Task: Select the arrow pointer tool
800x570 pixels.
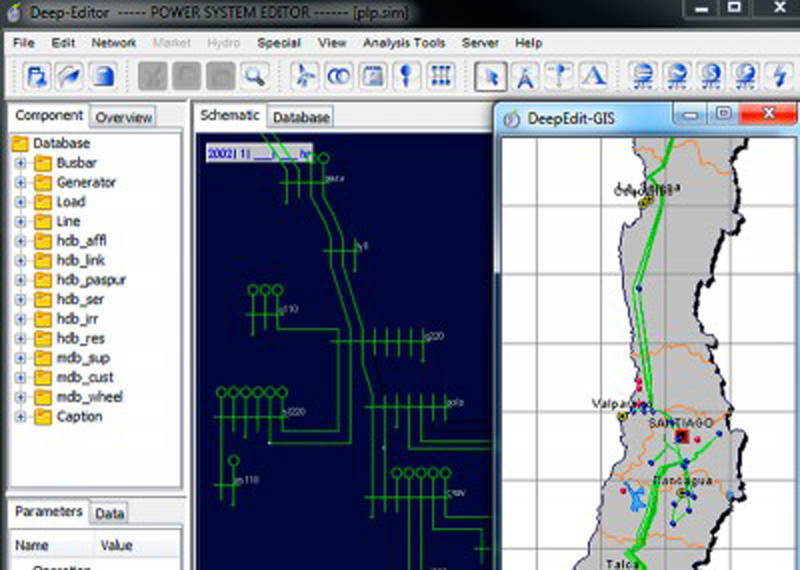Action: [x=489, y=76]
